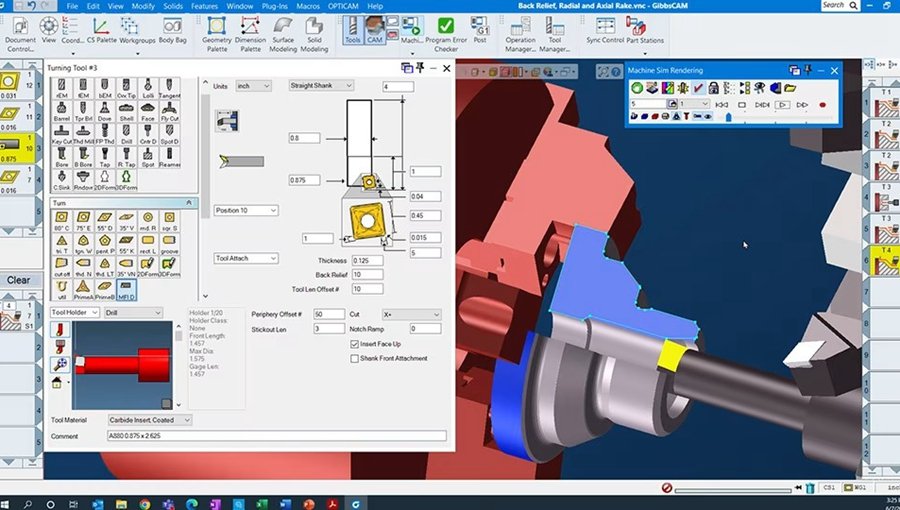This screenshot has width=900, height=510.
Task: Select the Drill tool type icon
Action: click(126, 134)
